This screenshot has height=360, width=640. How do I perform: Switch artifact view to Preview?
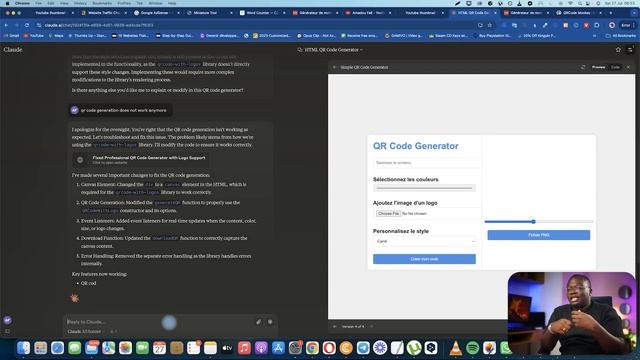coord(598,67)
